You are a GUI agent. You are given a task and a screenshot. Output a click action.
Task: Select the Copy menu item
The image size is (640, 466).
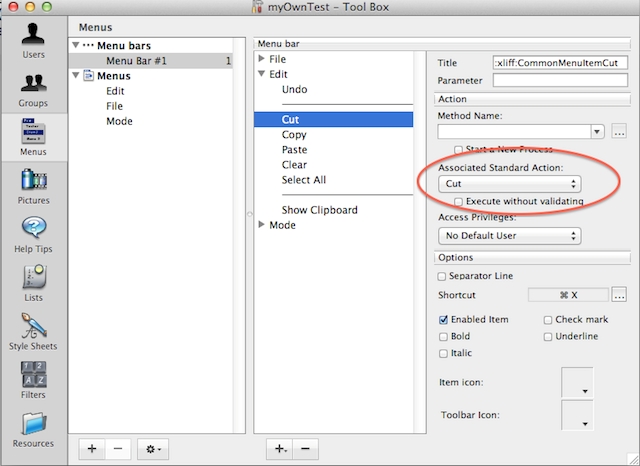[294, 135]
